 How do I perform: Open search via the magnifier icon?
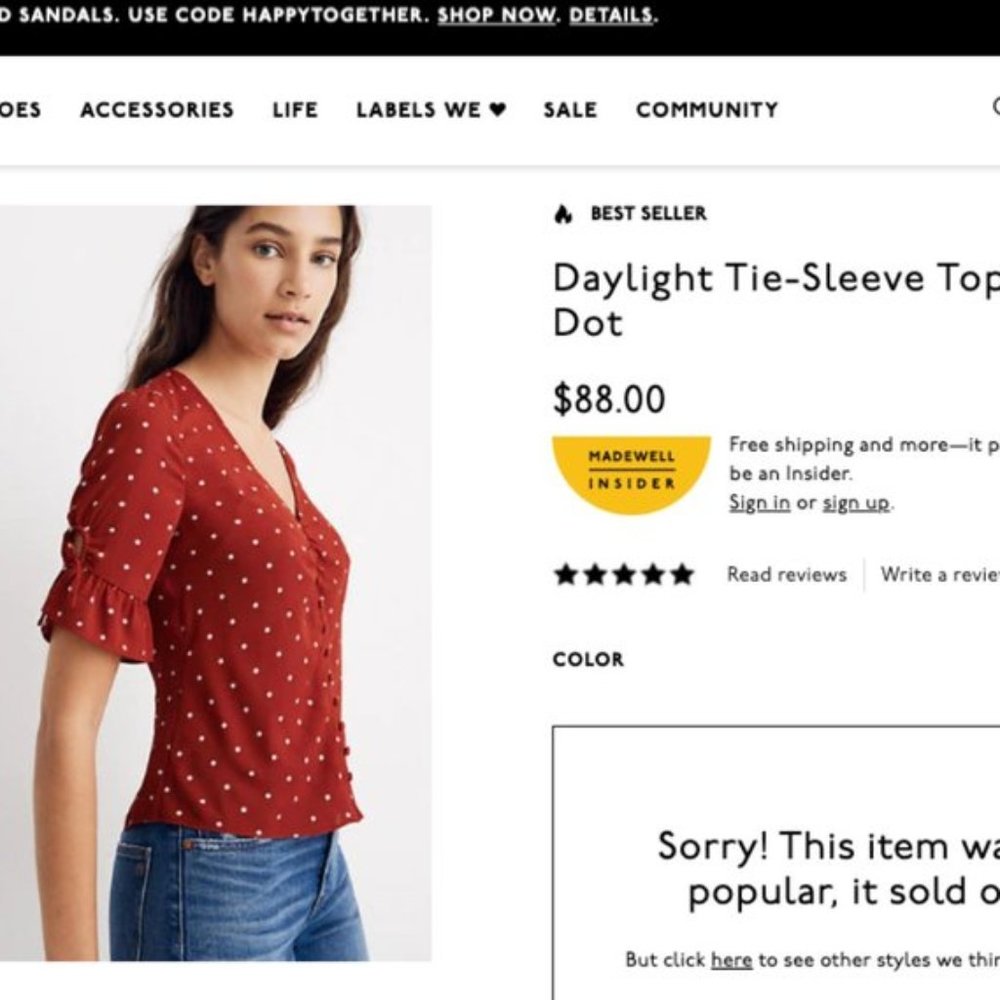(995, 107)
